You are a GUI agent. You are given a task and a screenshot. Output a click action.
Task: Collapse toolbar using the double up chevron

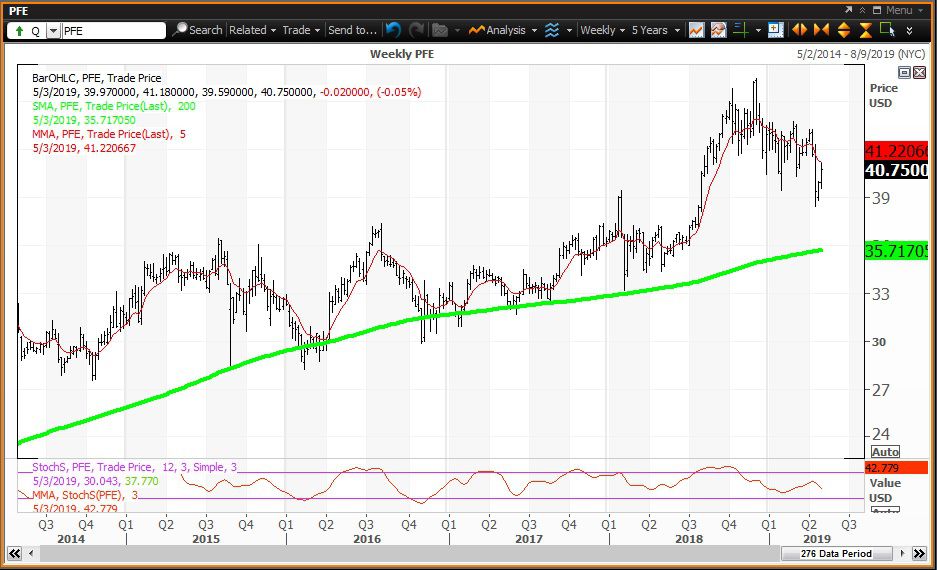[862, 10]
